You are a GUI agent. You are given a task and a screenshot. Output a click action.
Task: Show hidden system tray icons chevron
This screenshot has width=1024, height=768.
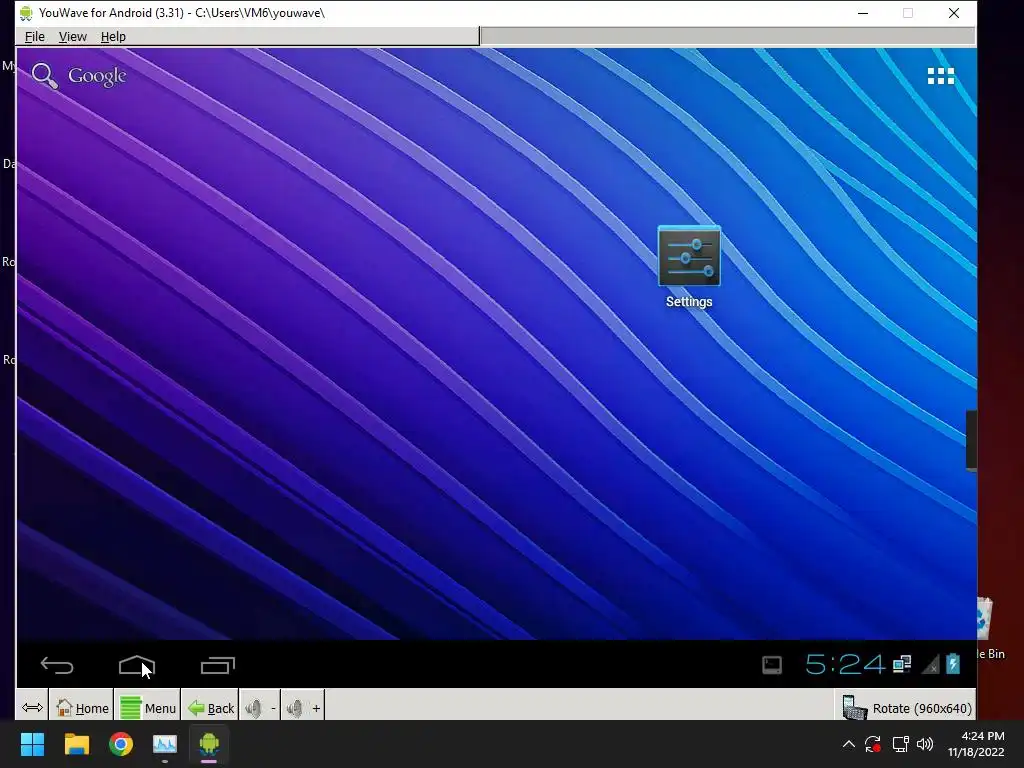pyautogui.click(x=848, y=744)
